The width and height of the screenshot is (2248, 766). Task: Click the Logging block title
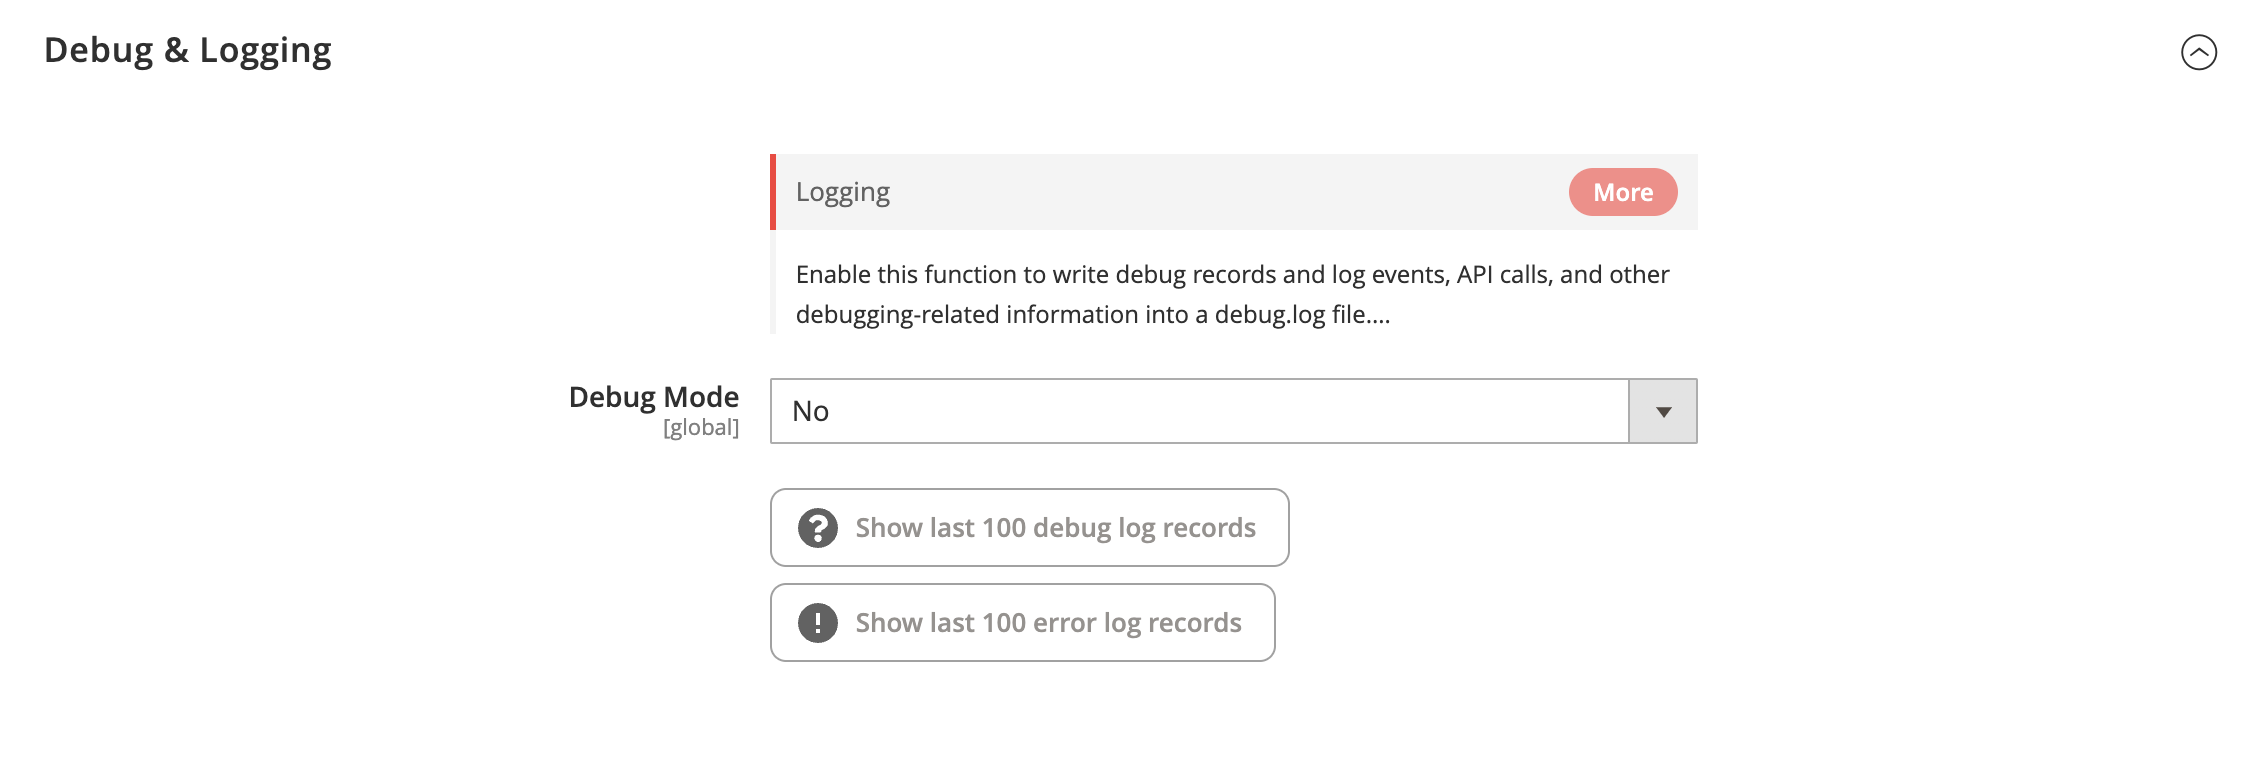[x=843, y=192]
